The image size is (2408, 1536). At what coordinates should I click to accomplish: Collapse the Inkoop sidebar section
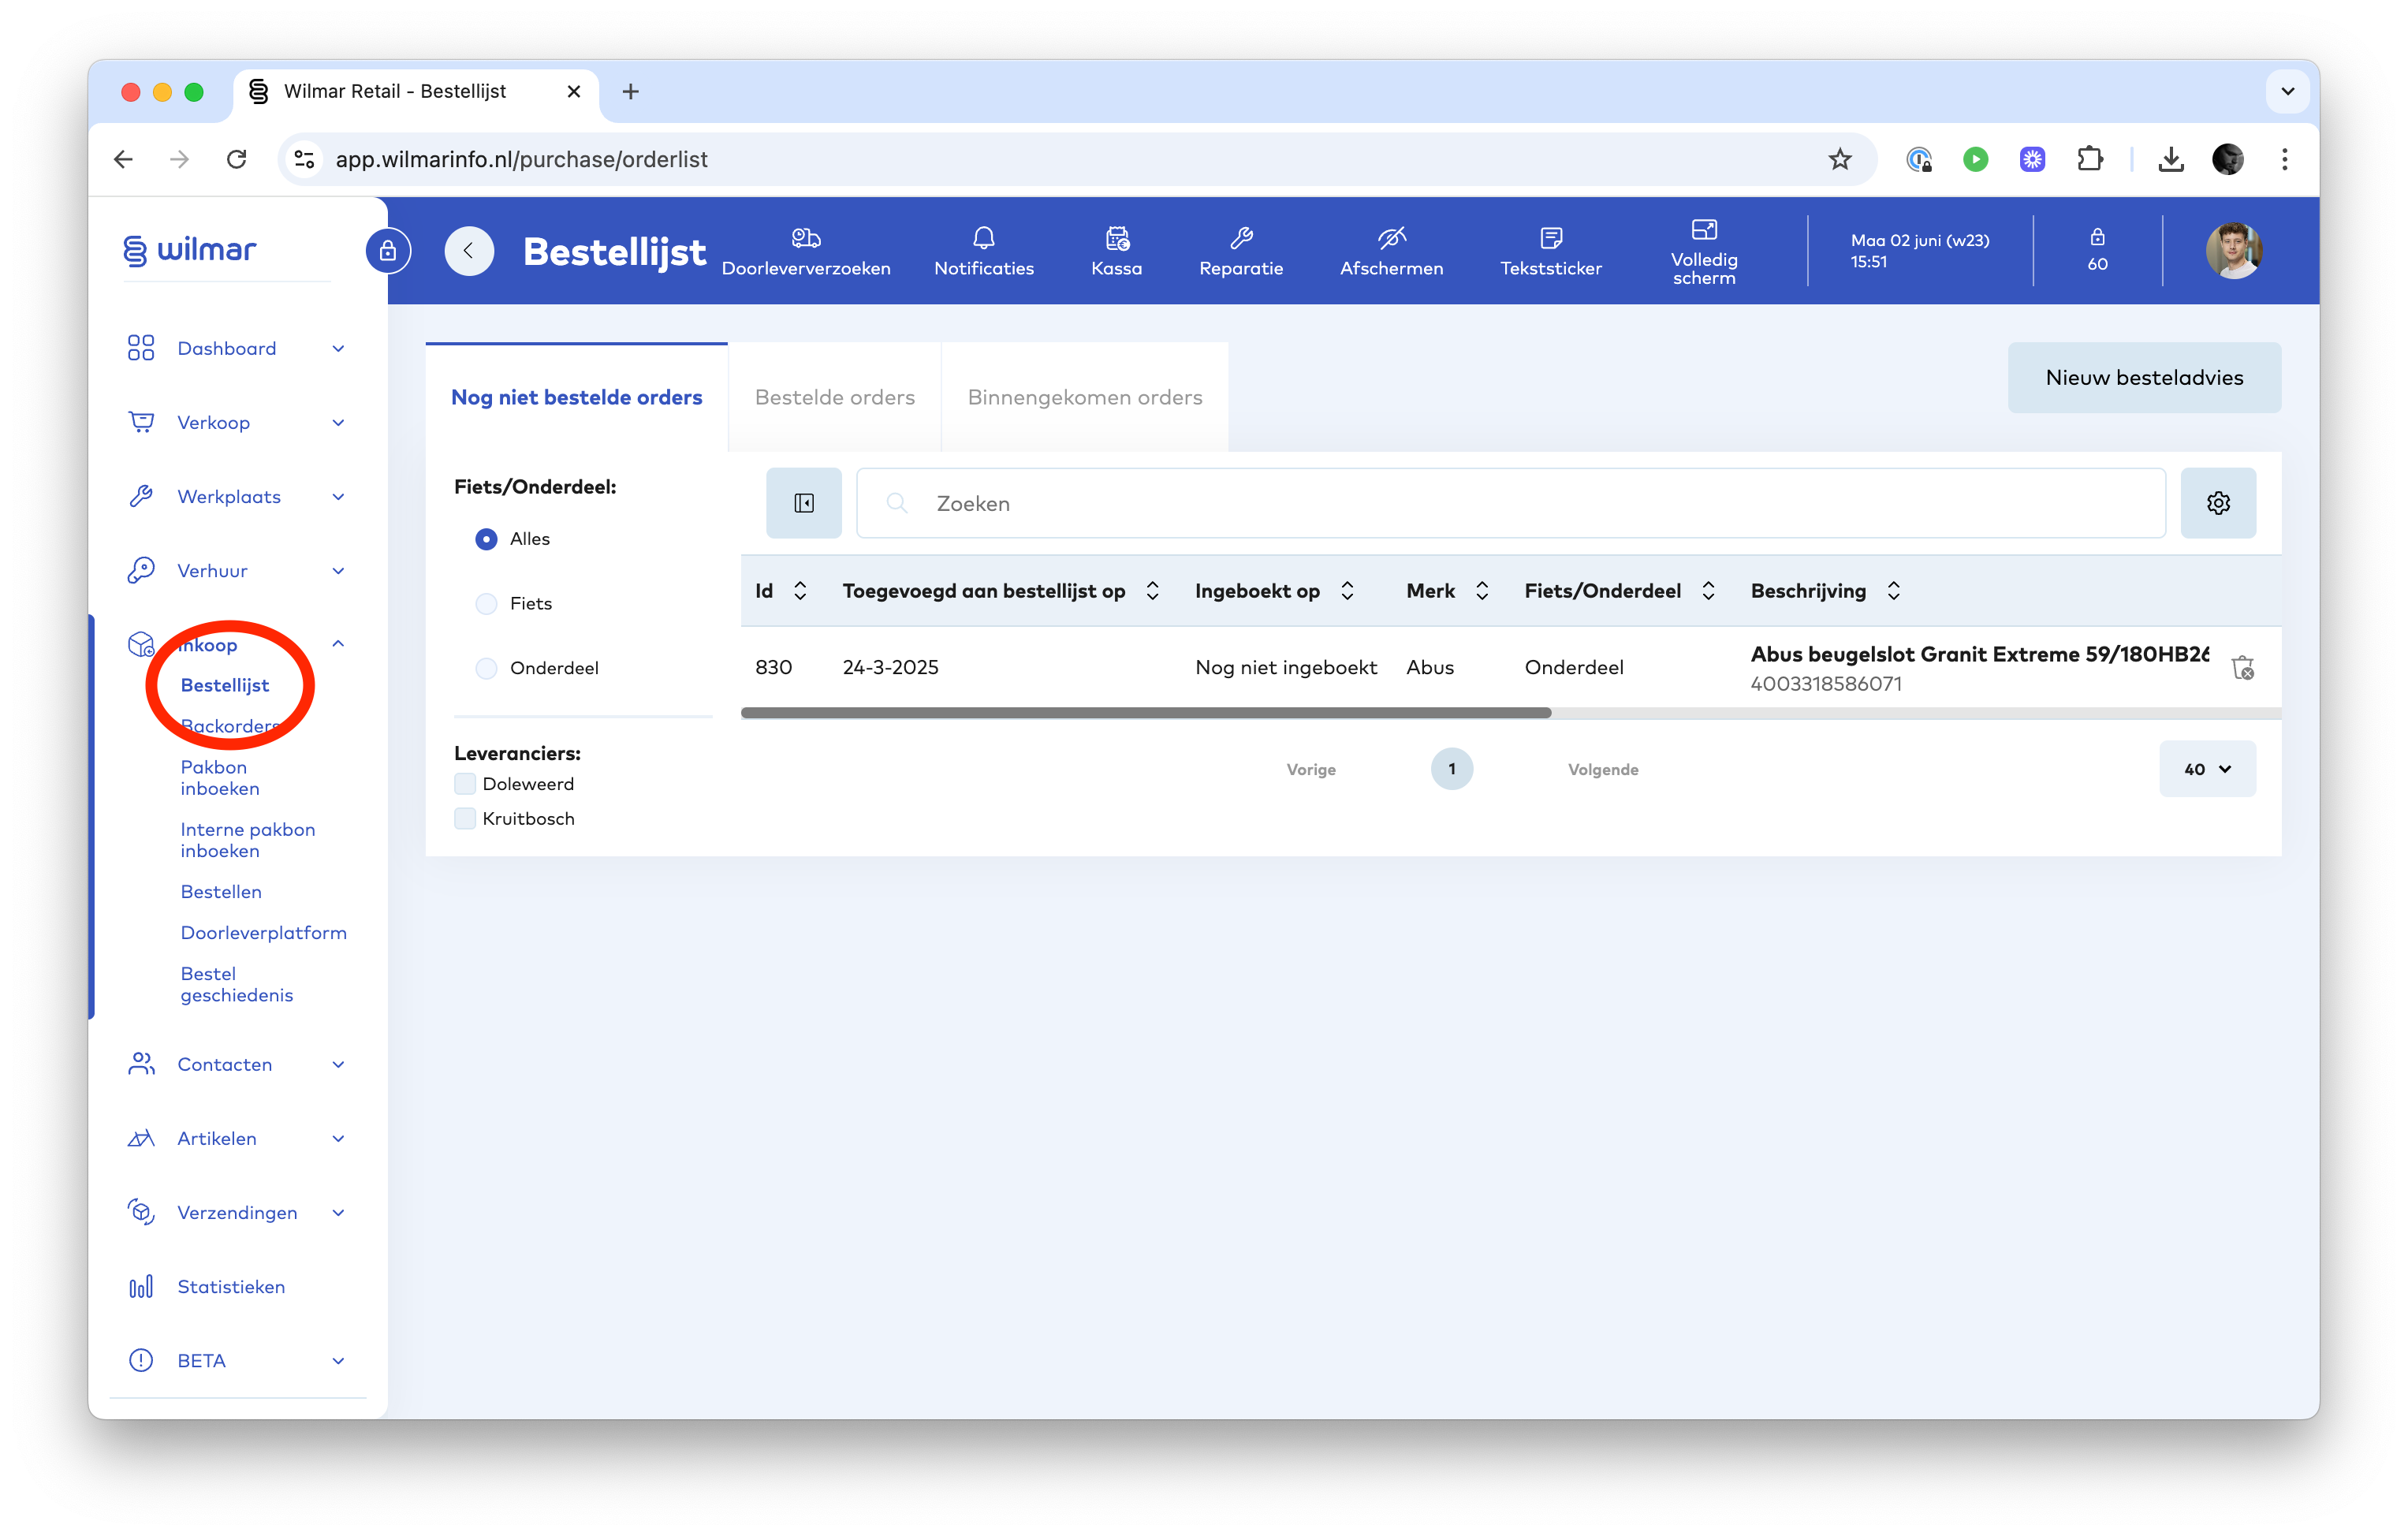(338, 644)
